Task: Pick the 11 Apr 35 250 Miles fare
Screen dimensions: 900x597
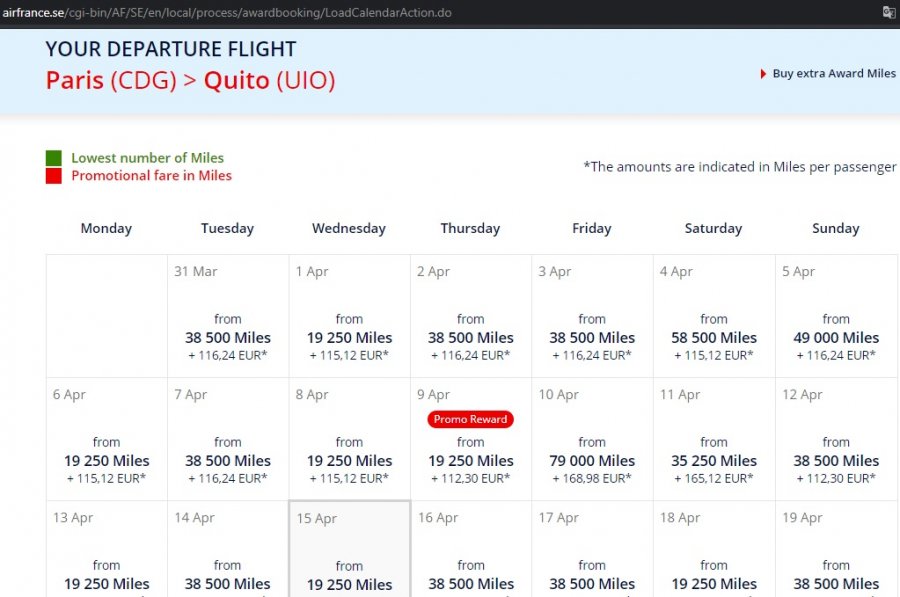Action: 714,460
